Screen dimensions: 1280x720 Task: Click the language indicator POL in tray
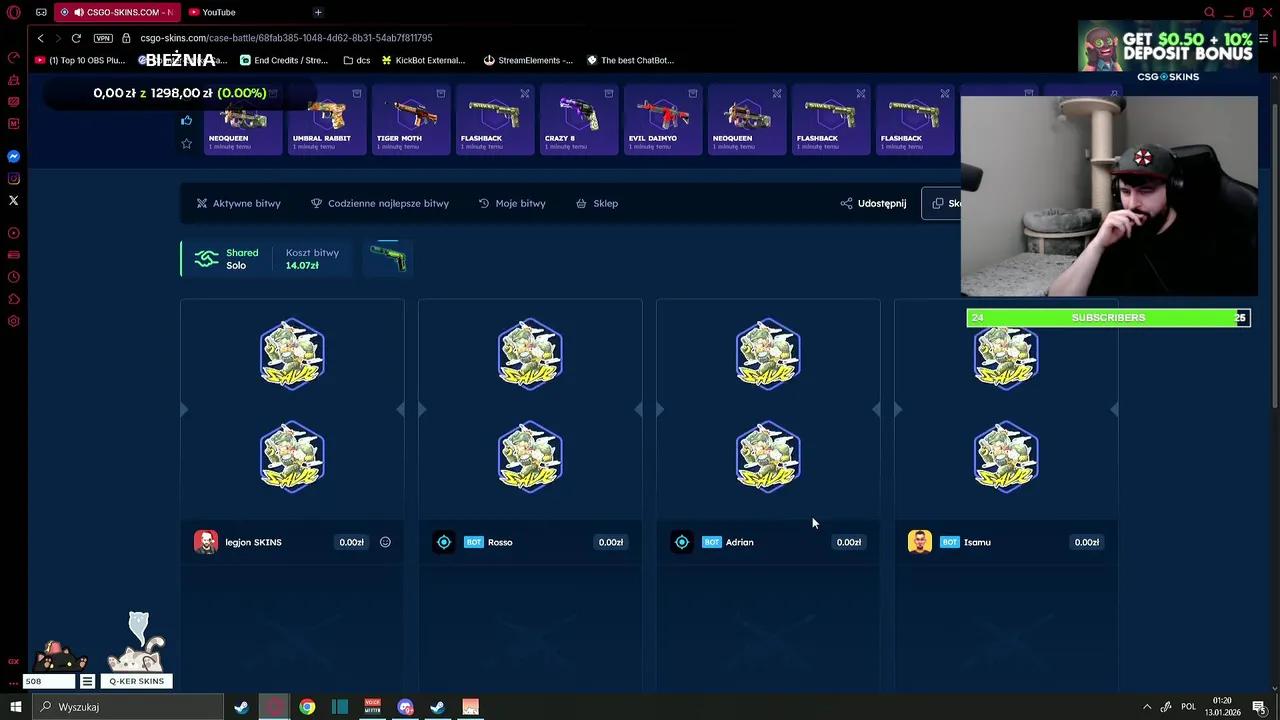tap(1189, 707)
